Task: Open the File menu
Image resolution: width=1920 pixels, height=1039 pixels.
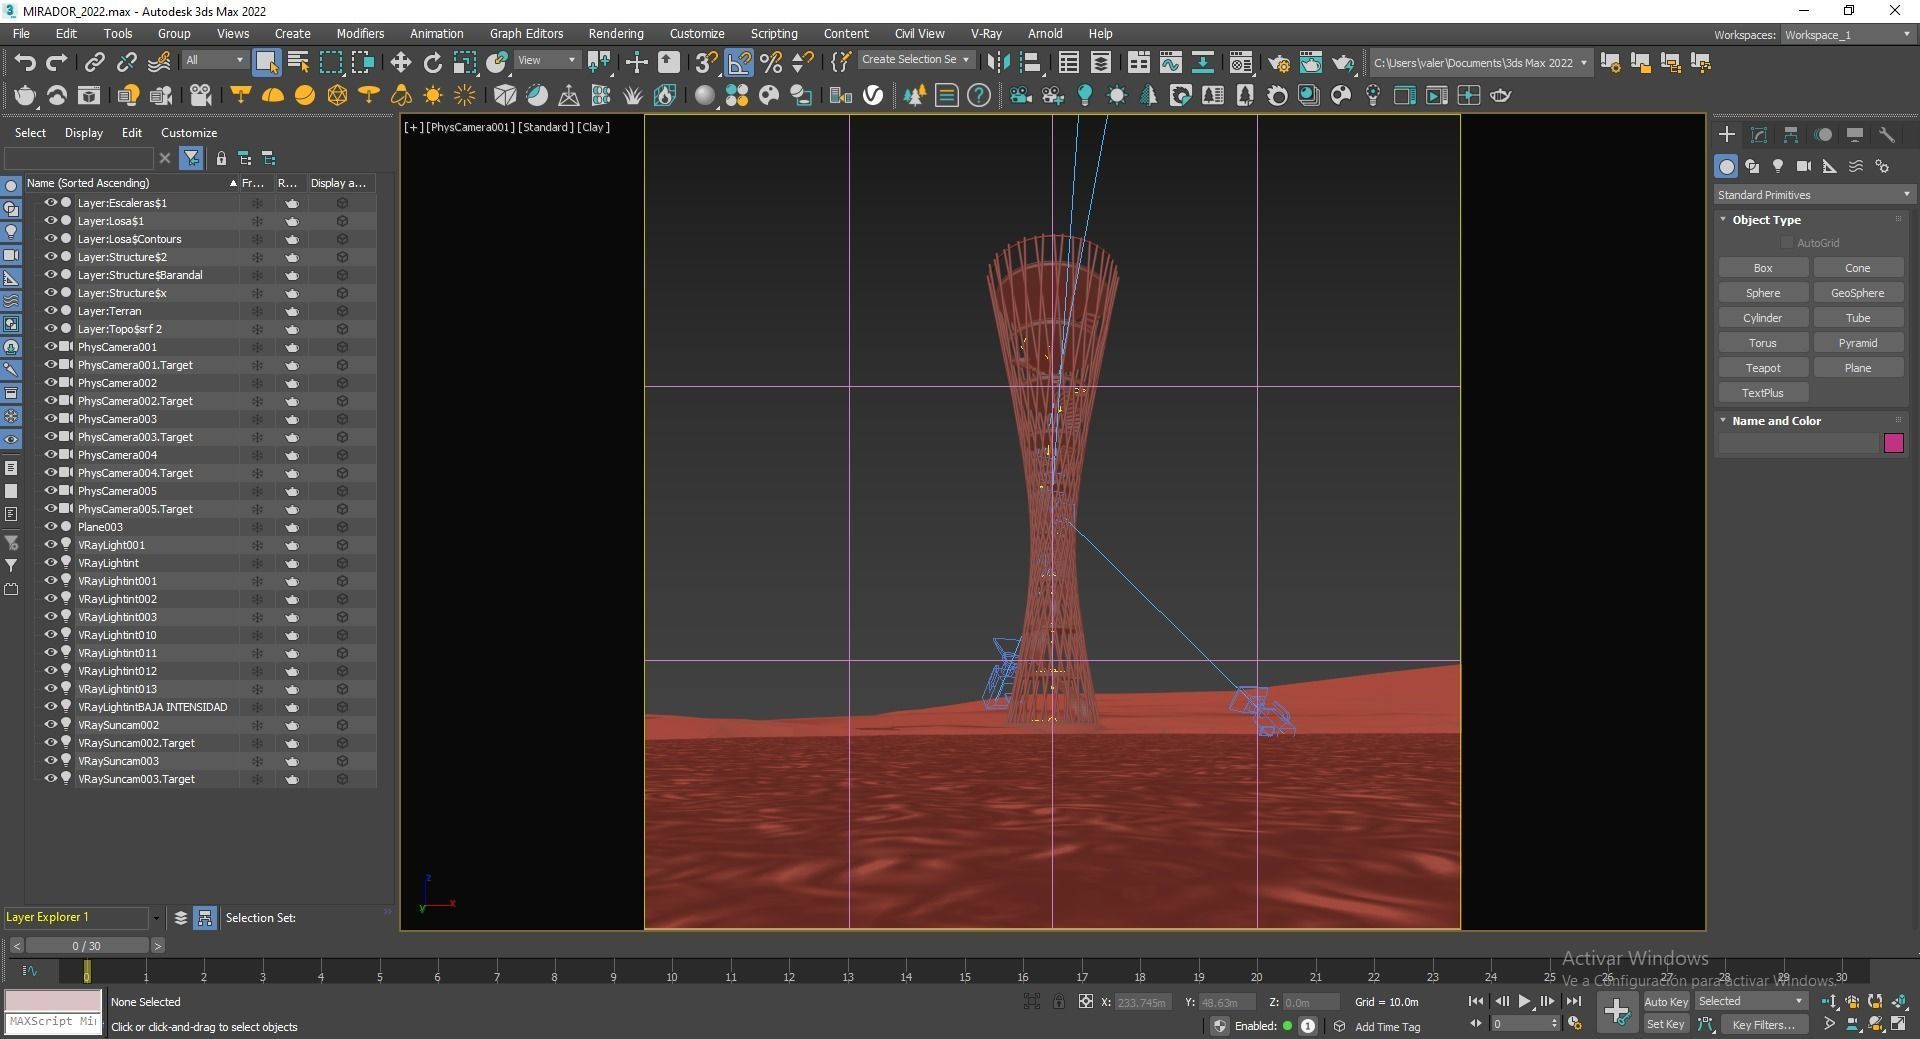Action: [21, 33]
